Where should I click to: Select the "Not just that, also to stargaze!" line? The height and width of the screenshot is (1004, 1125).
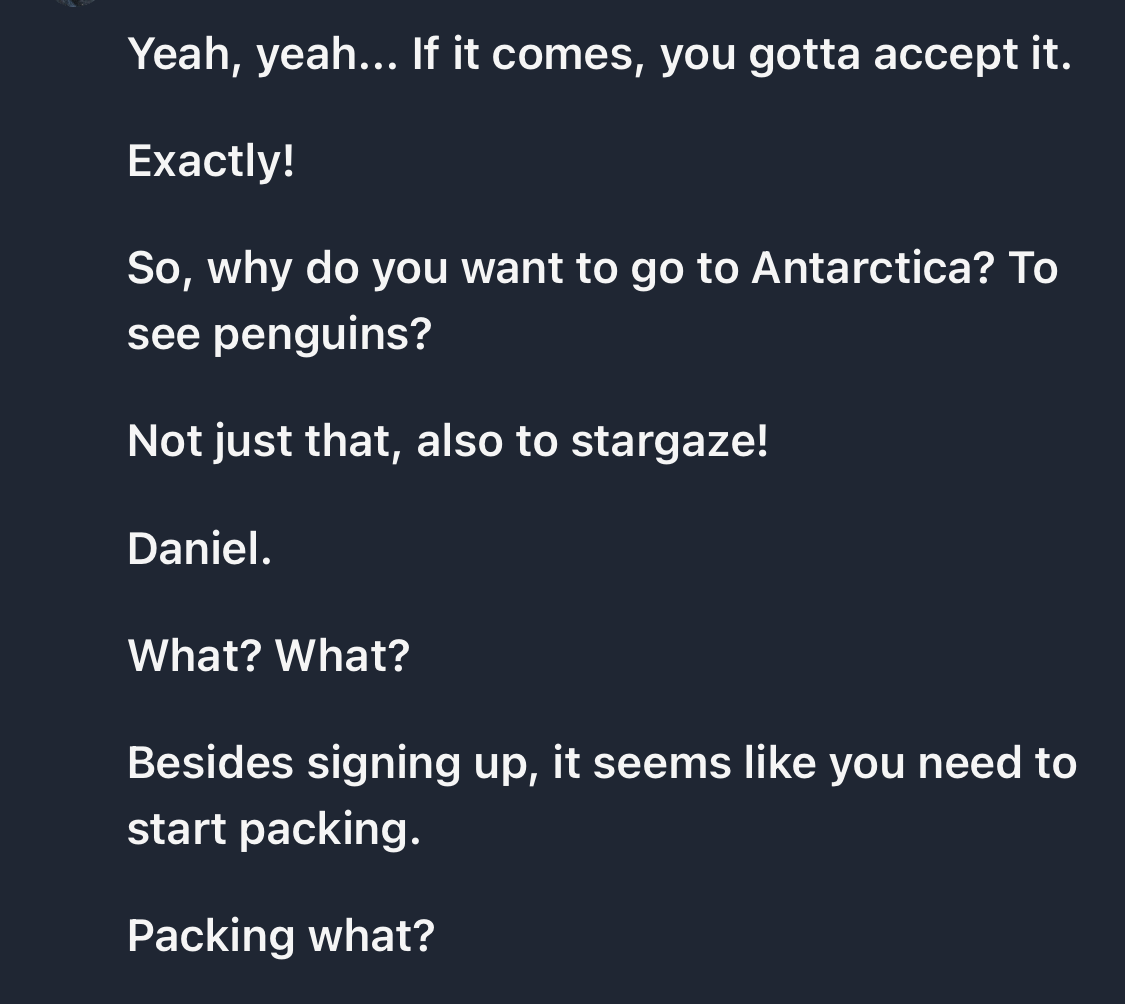[x=448, y=441]
